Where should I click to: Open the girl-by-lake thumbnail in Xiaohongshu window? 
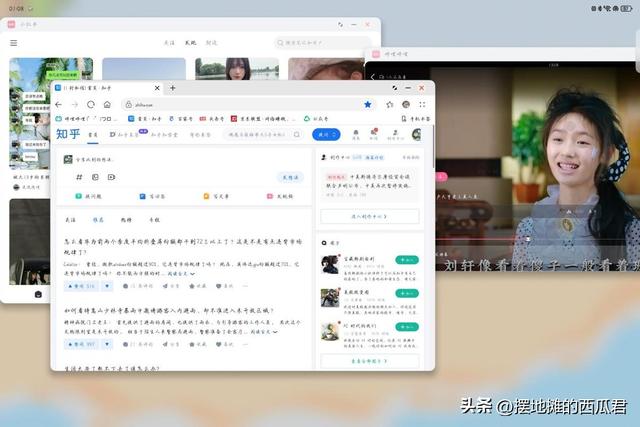coord(237,69)
